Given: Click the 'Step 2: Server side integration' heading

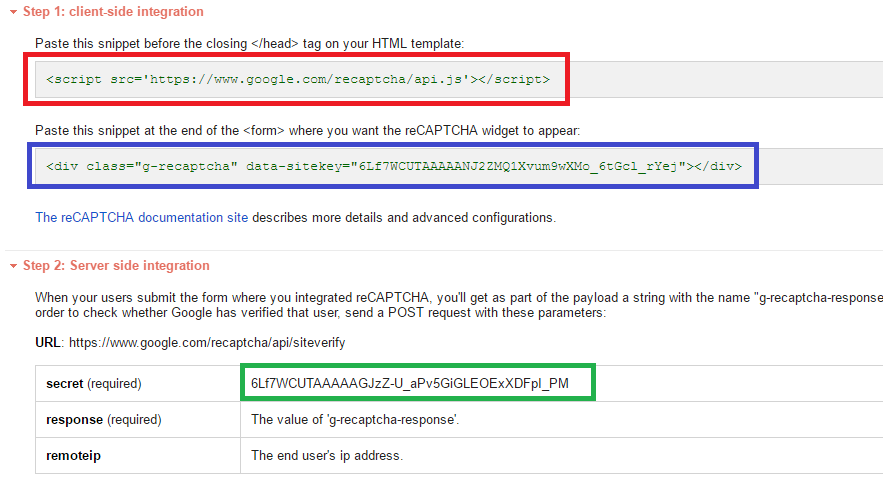Looking at the screenshot, I should 116,265.
